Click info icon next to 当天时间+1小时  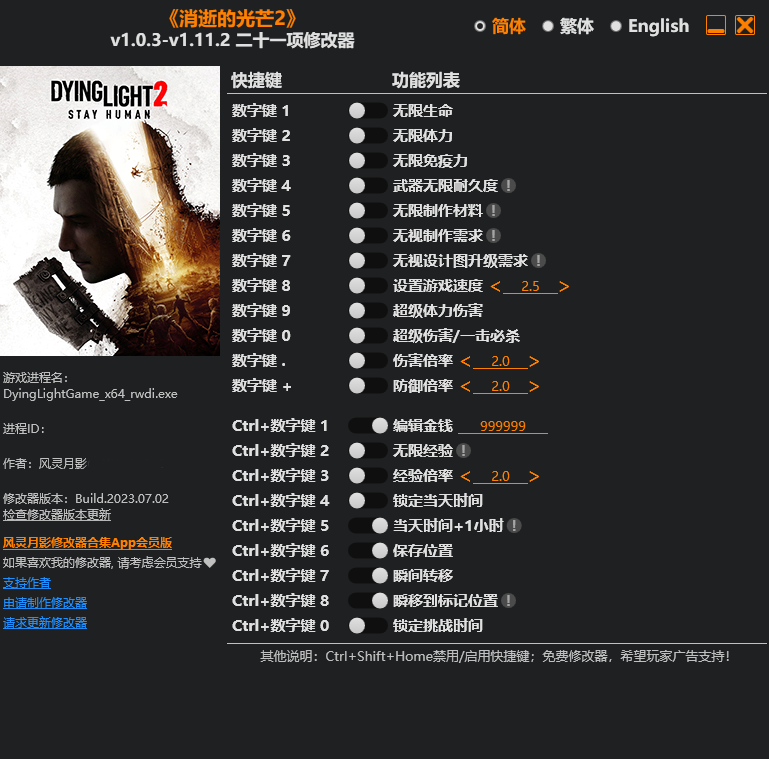514,526
